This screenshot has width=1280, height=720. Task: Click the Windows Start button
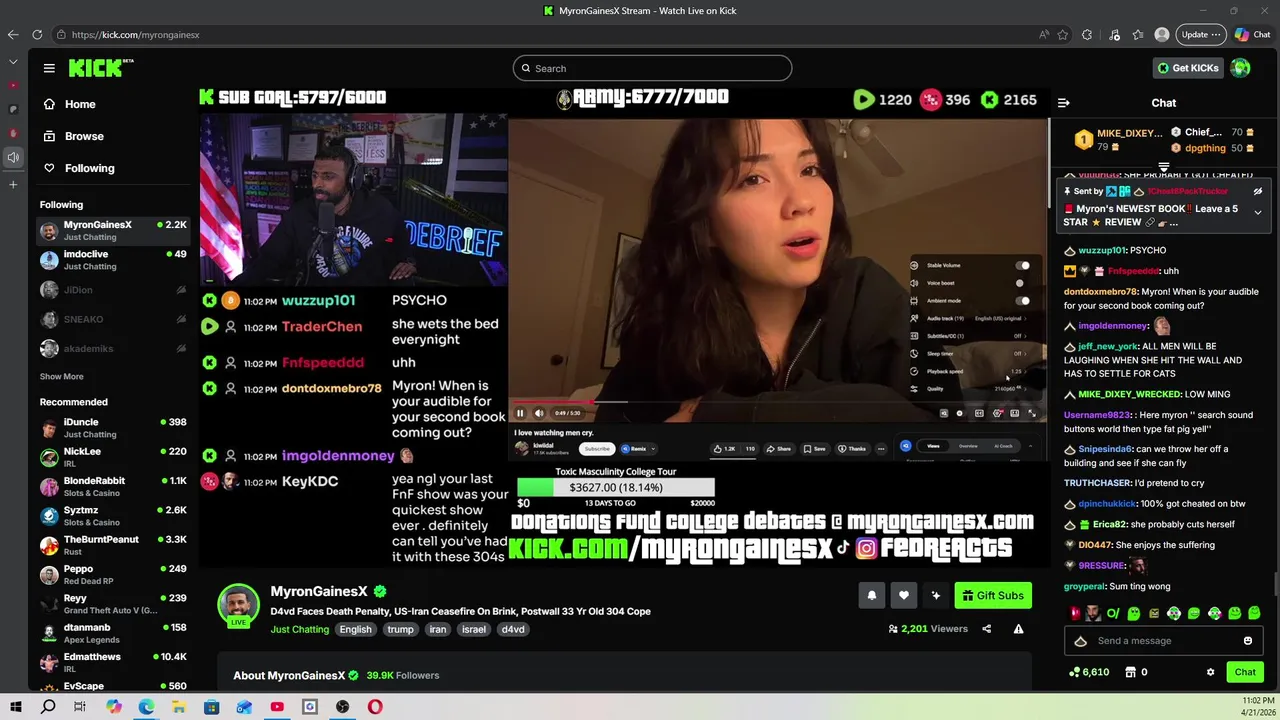click(16, 707)
